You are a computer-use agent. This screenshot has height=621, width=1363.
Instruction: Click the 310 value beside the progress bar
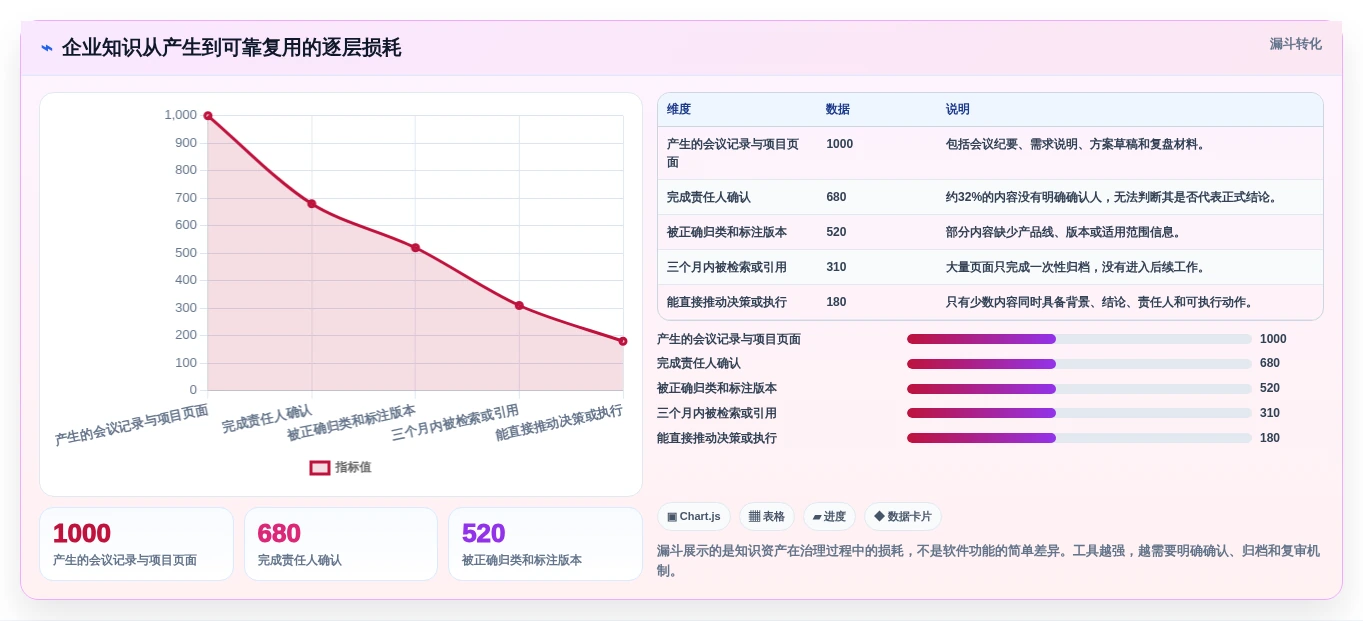click(1270, 413)
